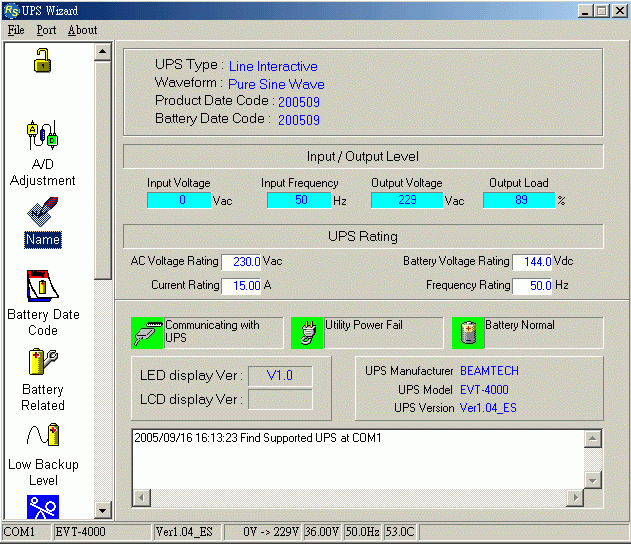This screenshot has width=631, height=544.
Task: Select the Name icon in sidebar
Action: (43, 214)
